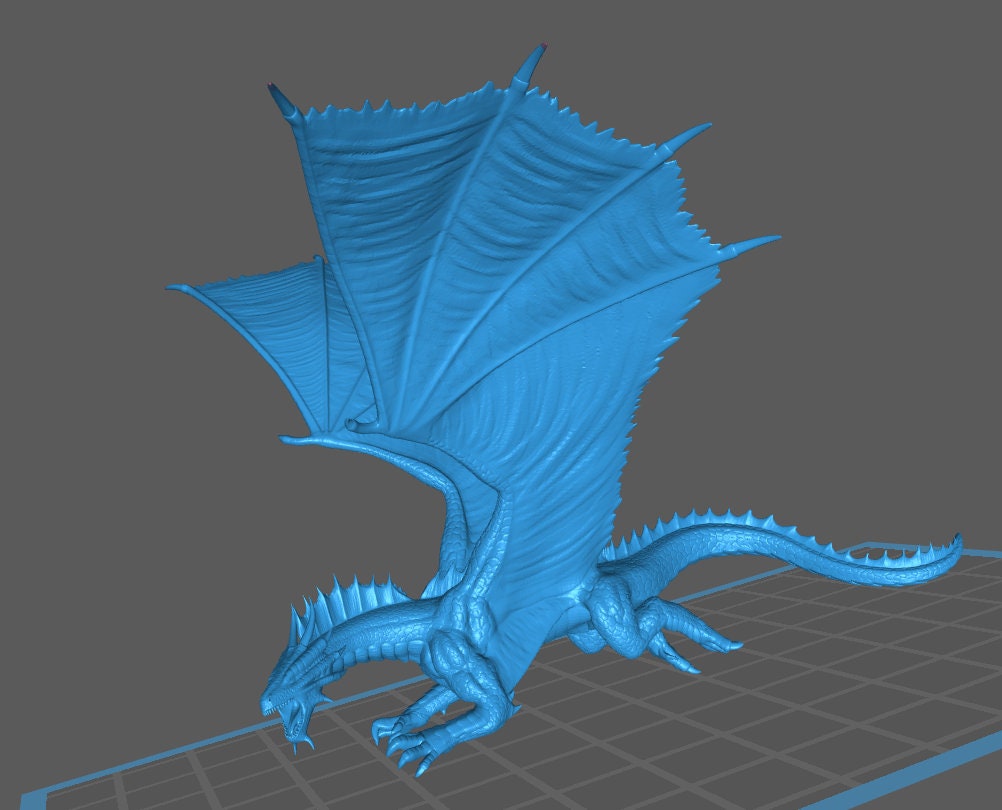1002x810 pixels.
Task: Click the wing thumb claw pointing left
Action: tap(292, 439)
